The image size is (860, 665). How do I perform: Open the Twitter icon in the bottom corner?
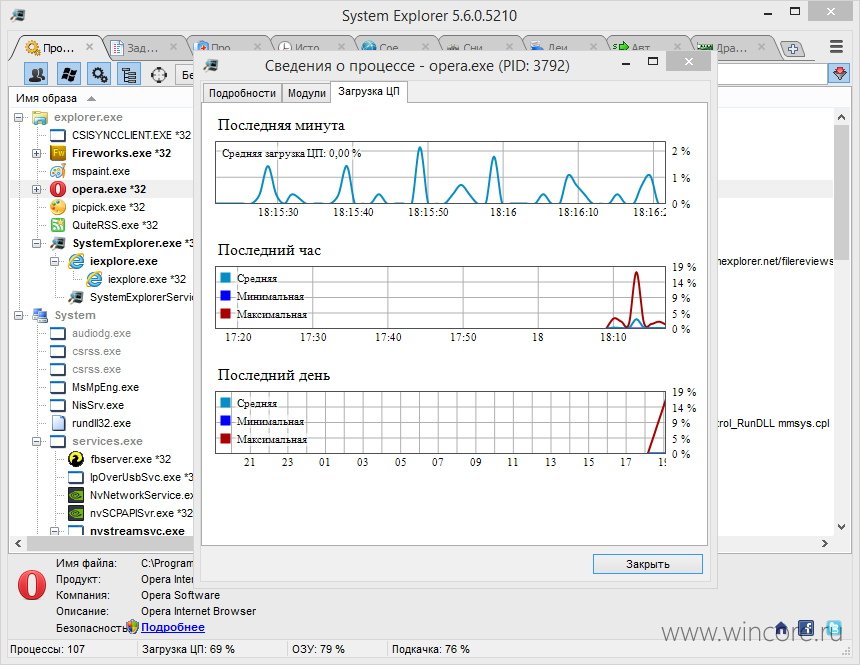tap(834, 629)
